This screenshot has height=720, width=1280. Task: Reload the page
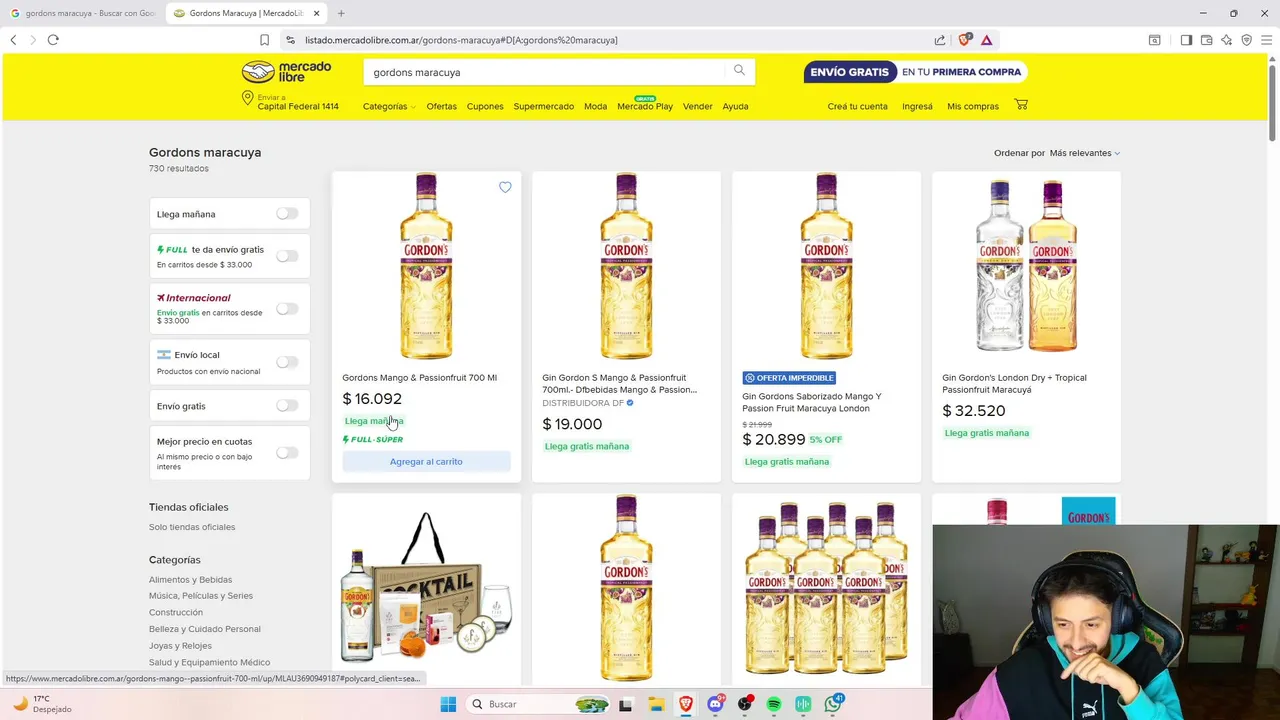[53, 40]
